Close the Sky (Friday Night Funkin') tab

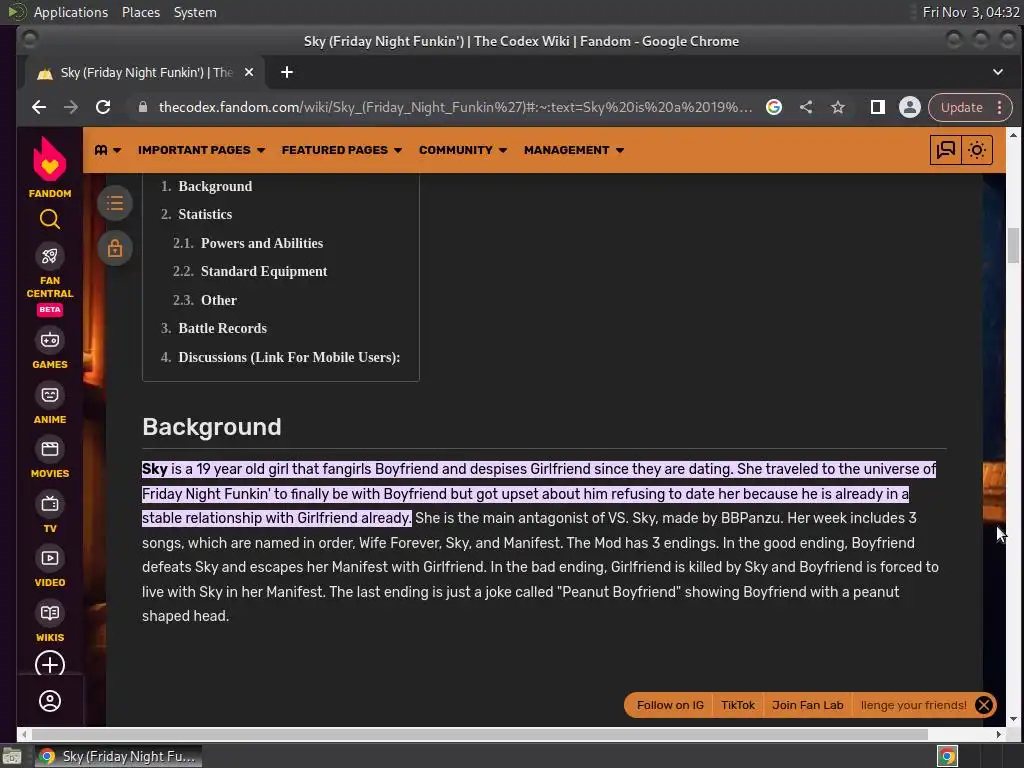249,72
